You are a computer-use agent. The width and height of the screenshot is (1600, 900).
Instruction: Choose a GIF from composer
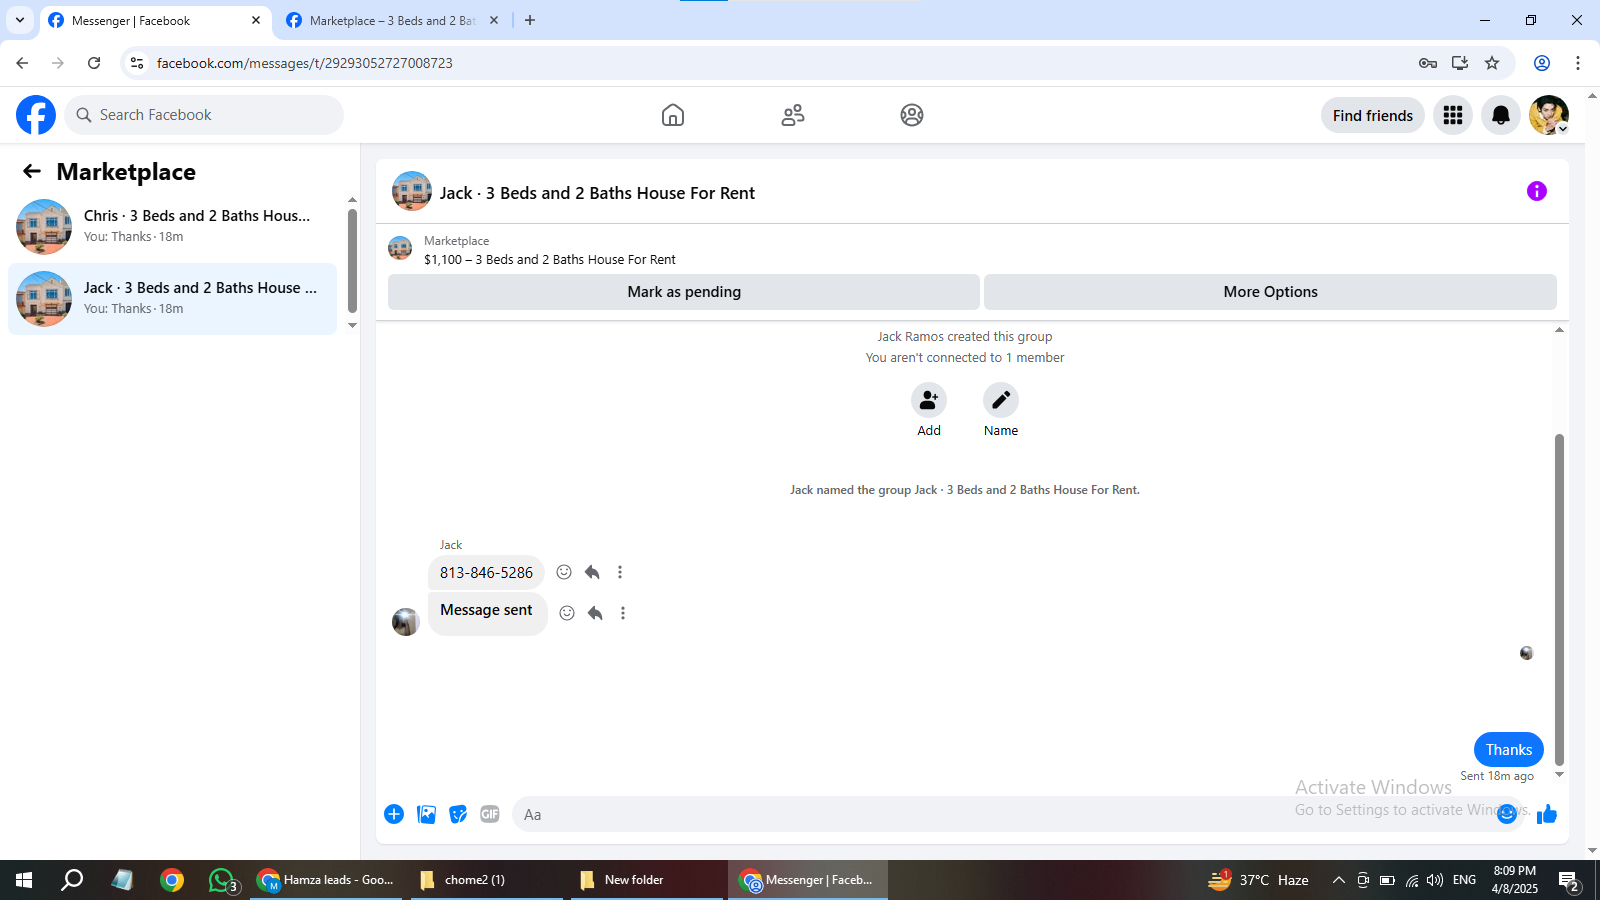[x=490, y=814]
